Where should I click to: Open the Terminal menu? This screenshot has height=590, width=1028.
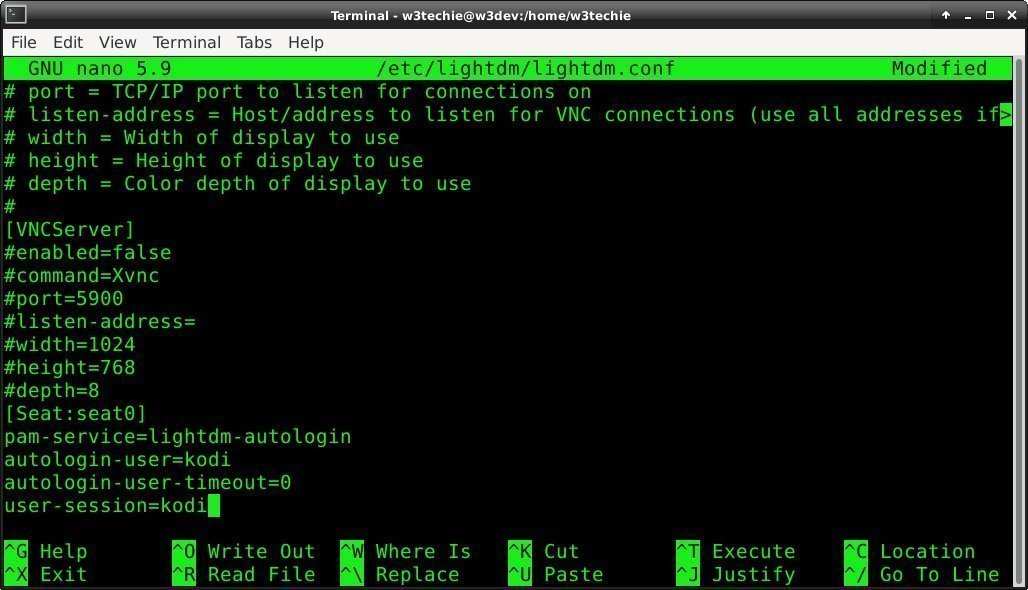[186, 42]
